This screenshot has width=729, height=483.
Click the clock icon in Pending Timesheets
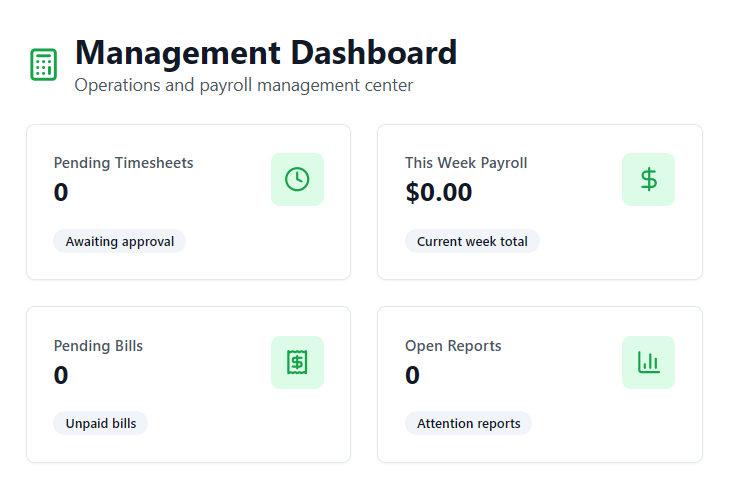point(297,179)
